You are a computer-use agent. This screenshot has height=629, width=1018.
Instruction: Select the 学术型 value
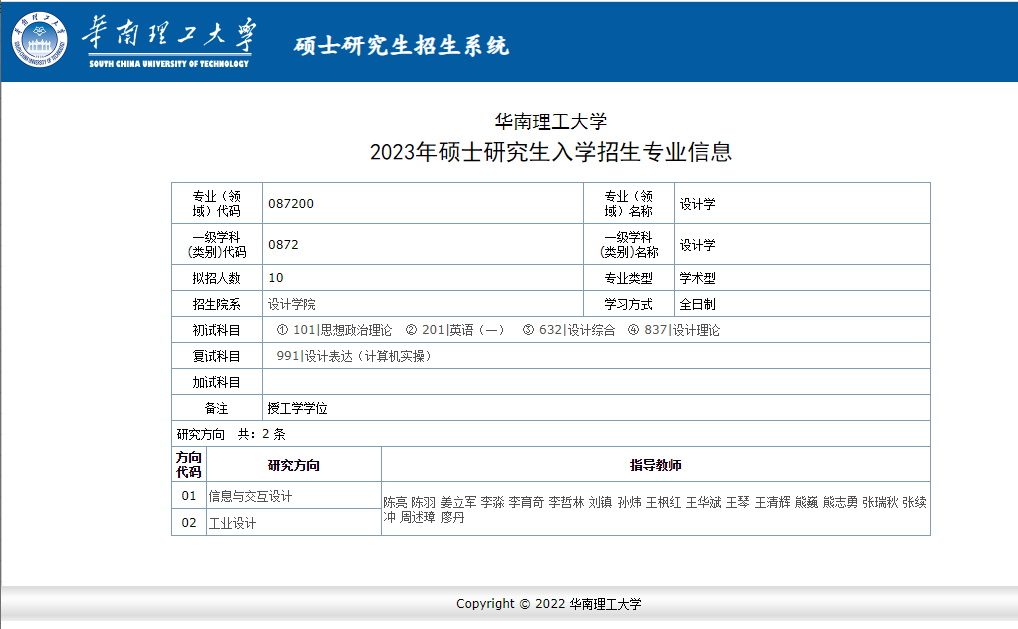tap(697, 278)
